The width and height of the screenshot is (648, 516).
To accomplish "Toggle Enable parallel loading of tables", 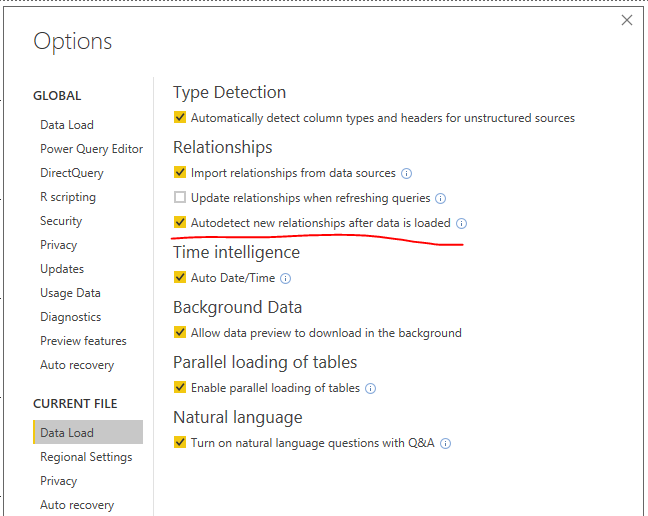I will pos(180,388).
